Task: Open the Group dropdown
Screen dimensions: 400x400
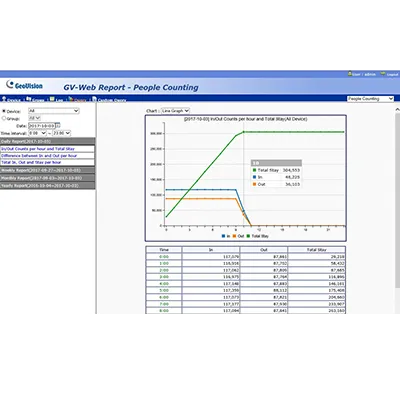Action: (34, 118)
